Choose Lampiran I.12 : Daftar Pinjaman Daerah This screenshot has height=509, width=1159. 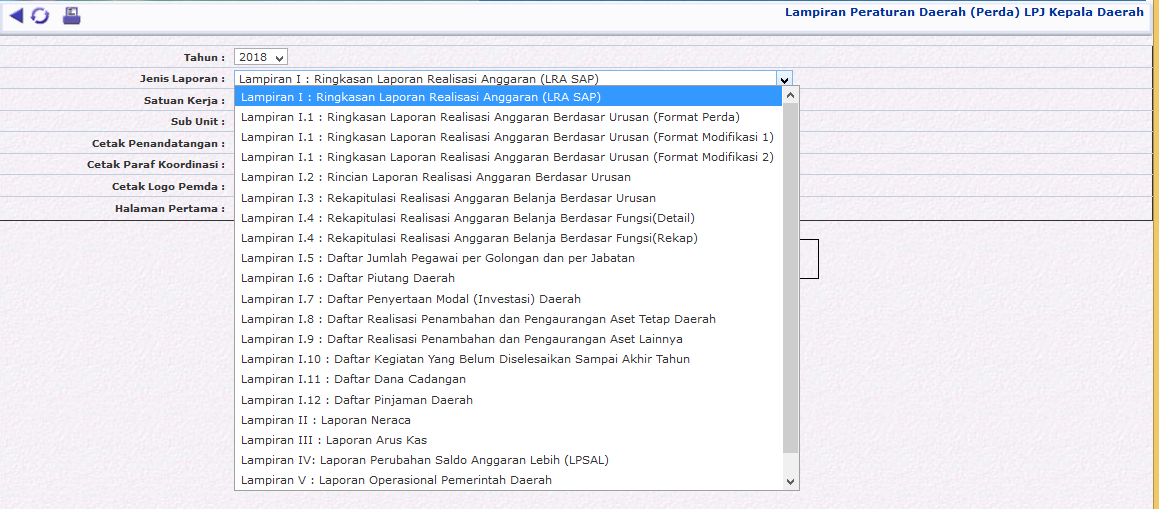pyautogui.click(x=357, y=400)
